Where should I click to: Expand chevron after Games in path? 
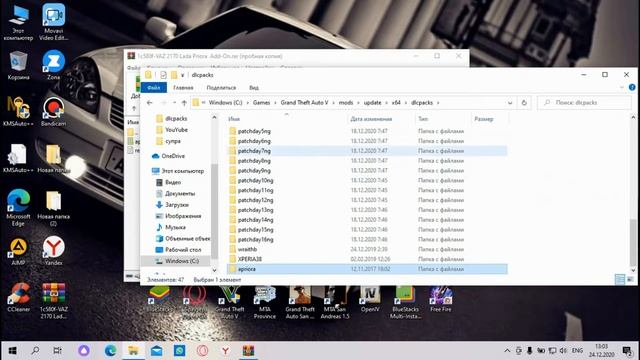[x=275, y=103]
